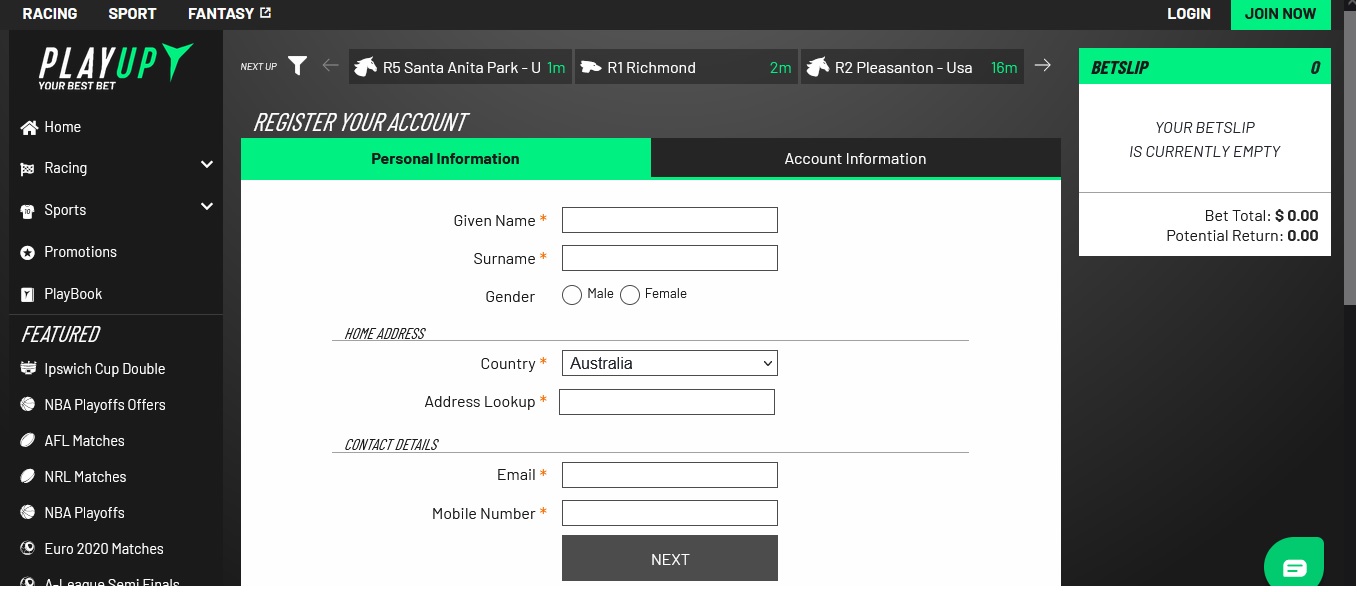The height and width of the screenshot is (592, 1357).
Task: Click the Next Up filter funnel icon
Action: pyautogui.click(x=297, y=66)
